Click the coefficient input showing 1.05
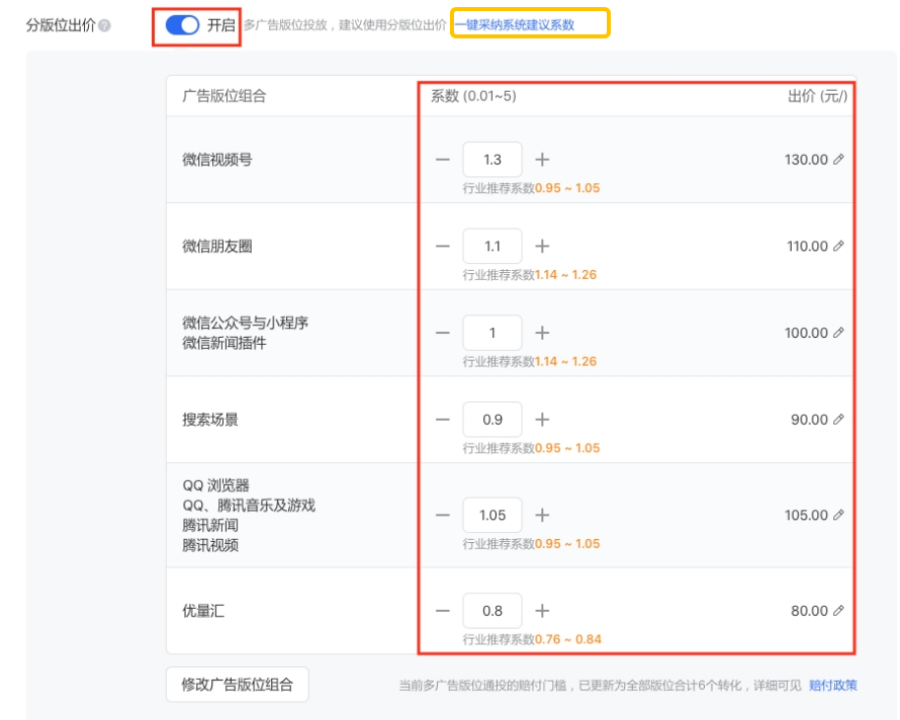Viewport: 900px width, 720px height. (492, 516)
